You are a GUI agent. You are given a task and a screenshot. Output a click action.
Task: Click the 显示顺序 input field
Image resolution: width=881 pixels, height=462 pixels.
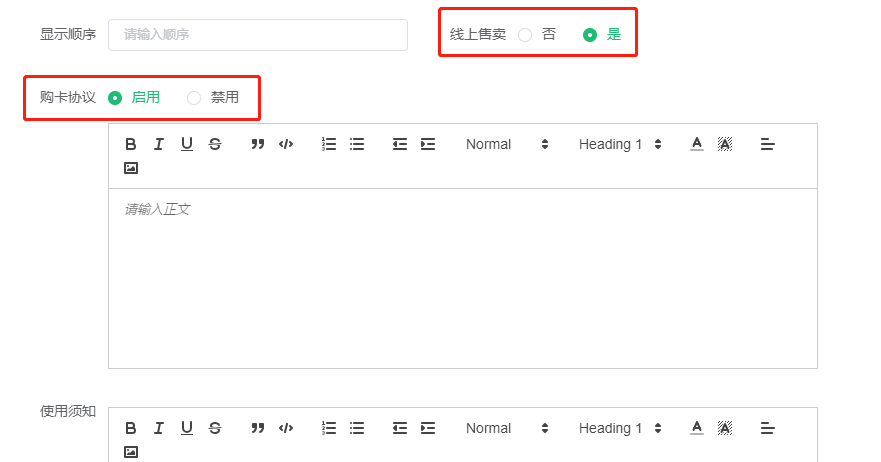[258, 35]
